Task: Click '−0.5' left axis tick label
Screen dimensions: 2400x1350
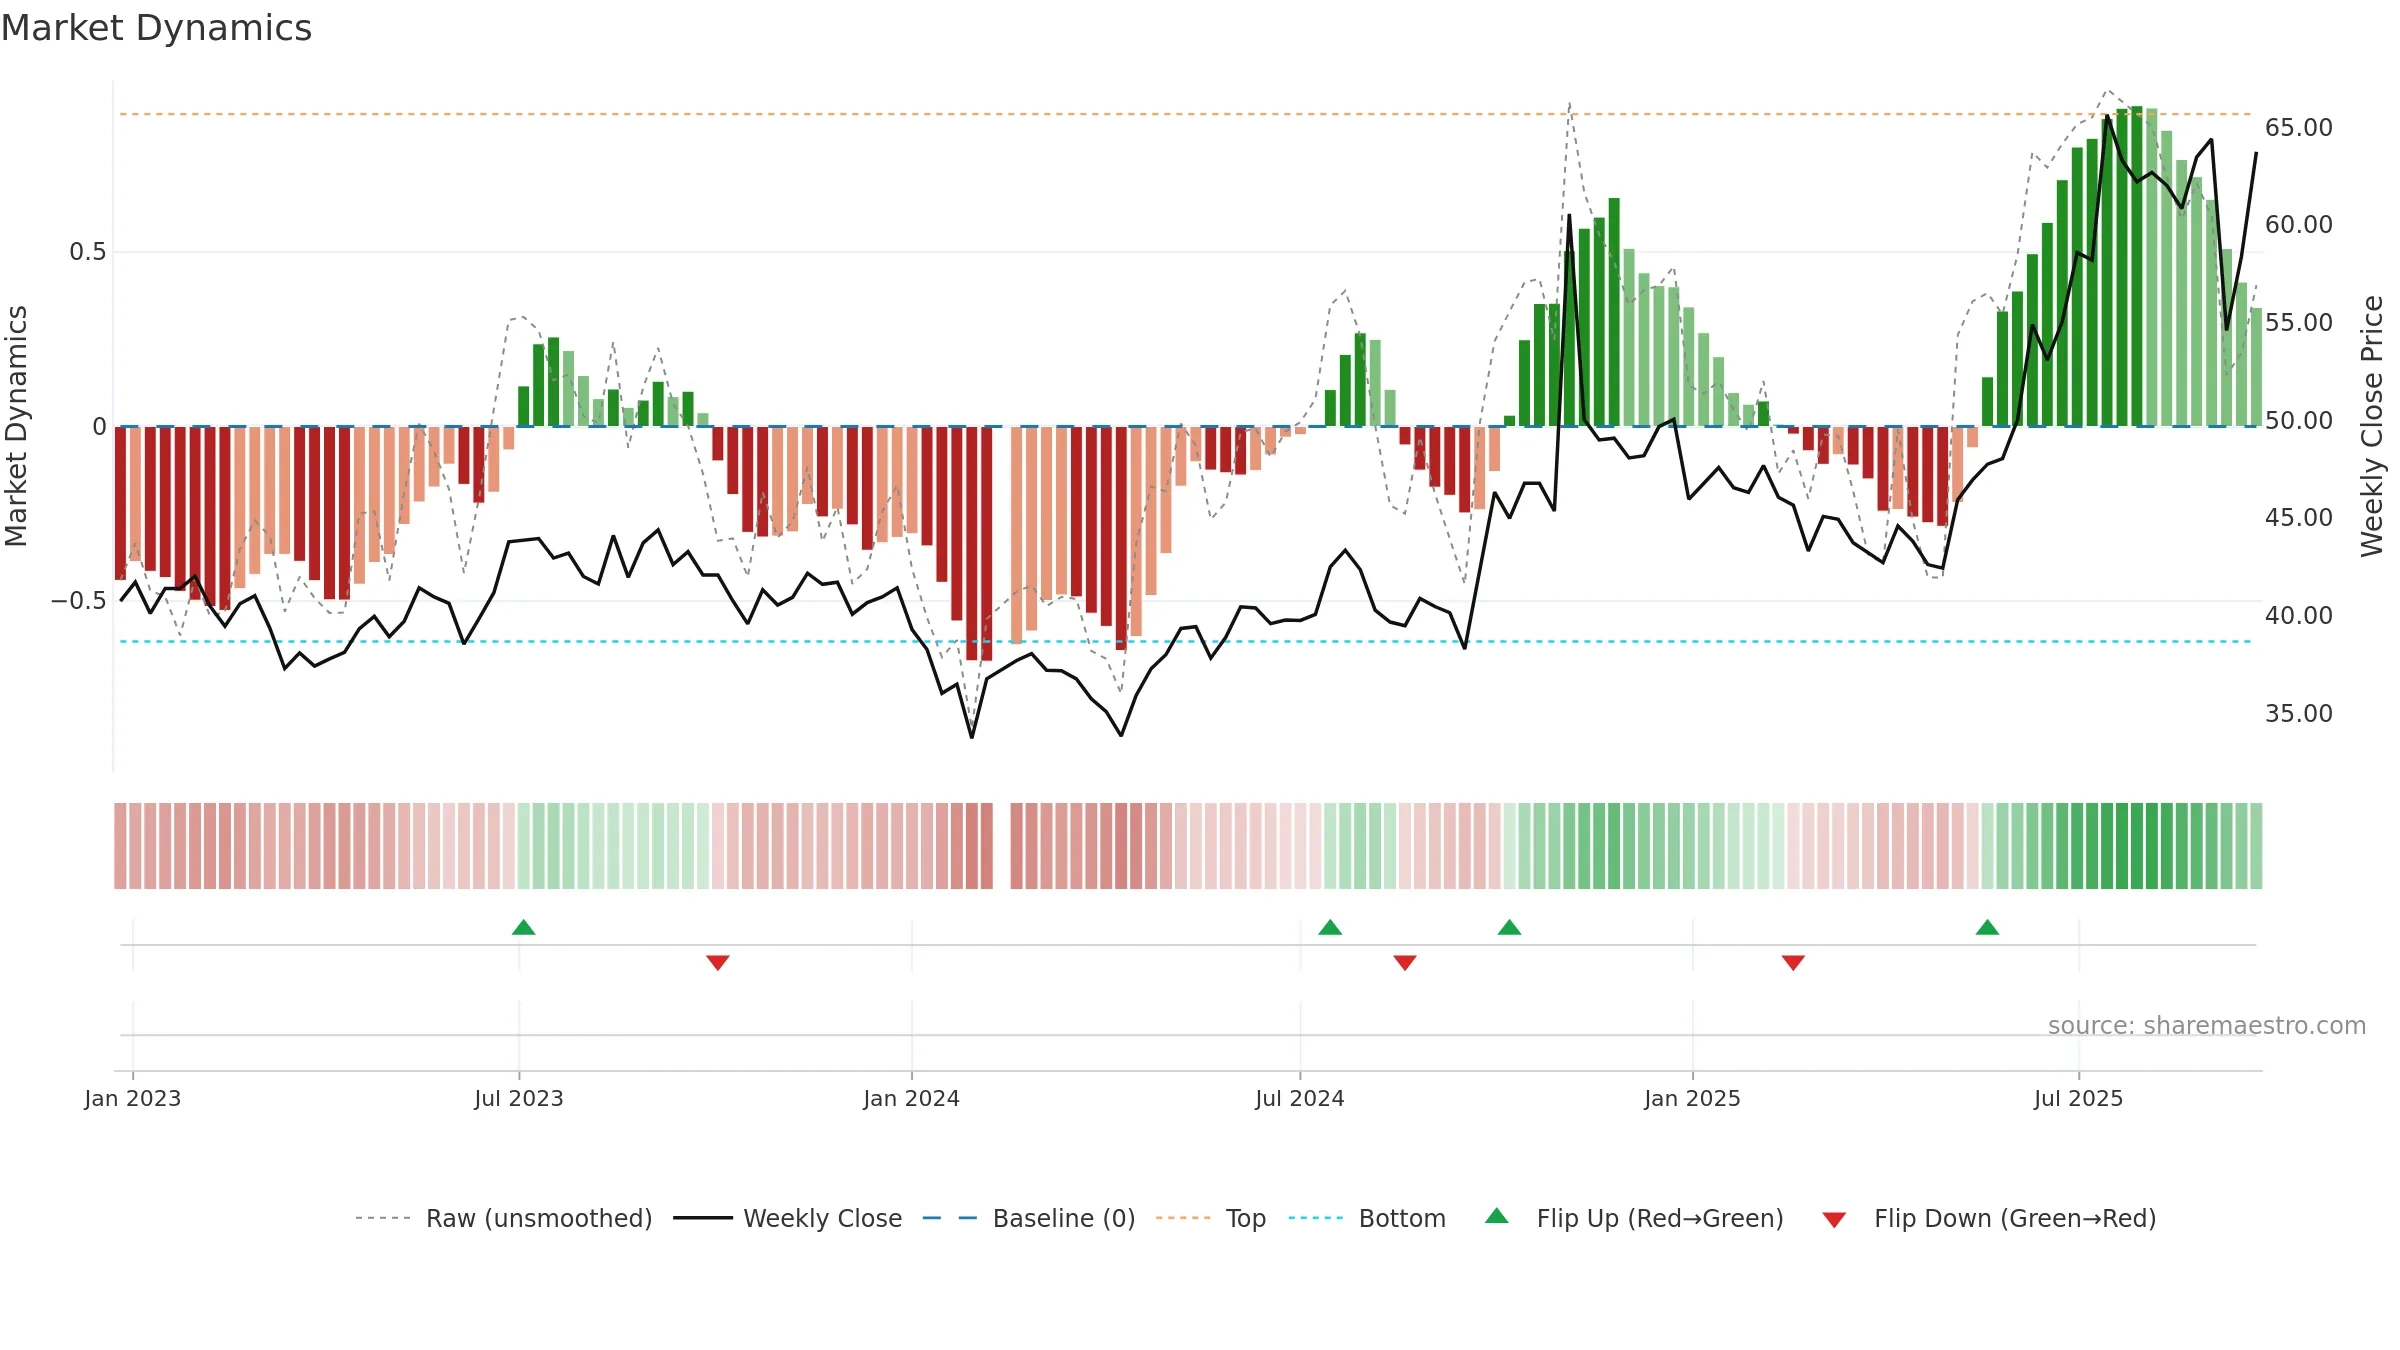Action: click(x=79, y=601)
